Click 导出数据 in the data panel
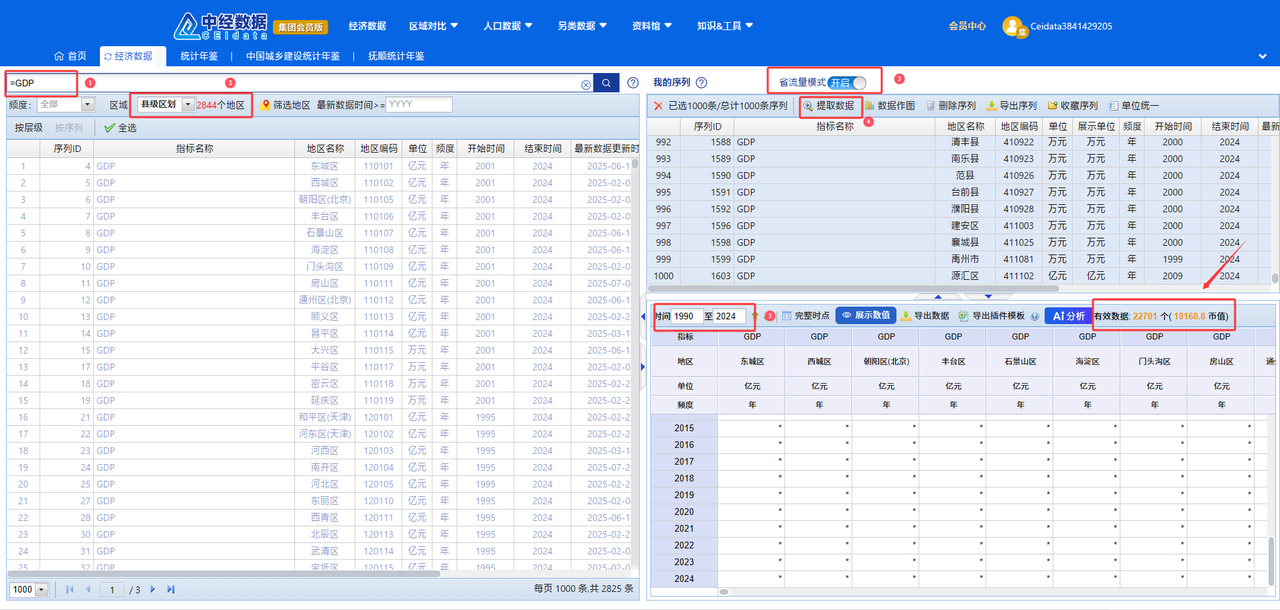The image size is (1280, 610). (924, 315)
